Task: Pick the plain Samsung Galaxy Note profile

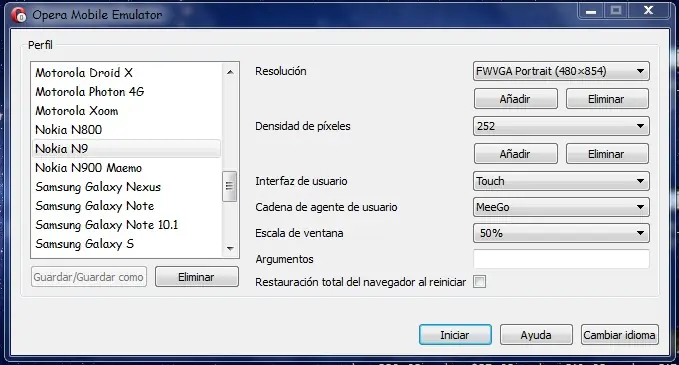Action: [x=126, y=206]
